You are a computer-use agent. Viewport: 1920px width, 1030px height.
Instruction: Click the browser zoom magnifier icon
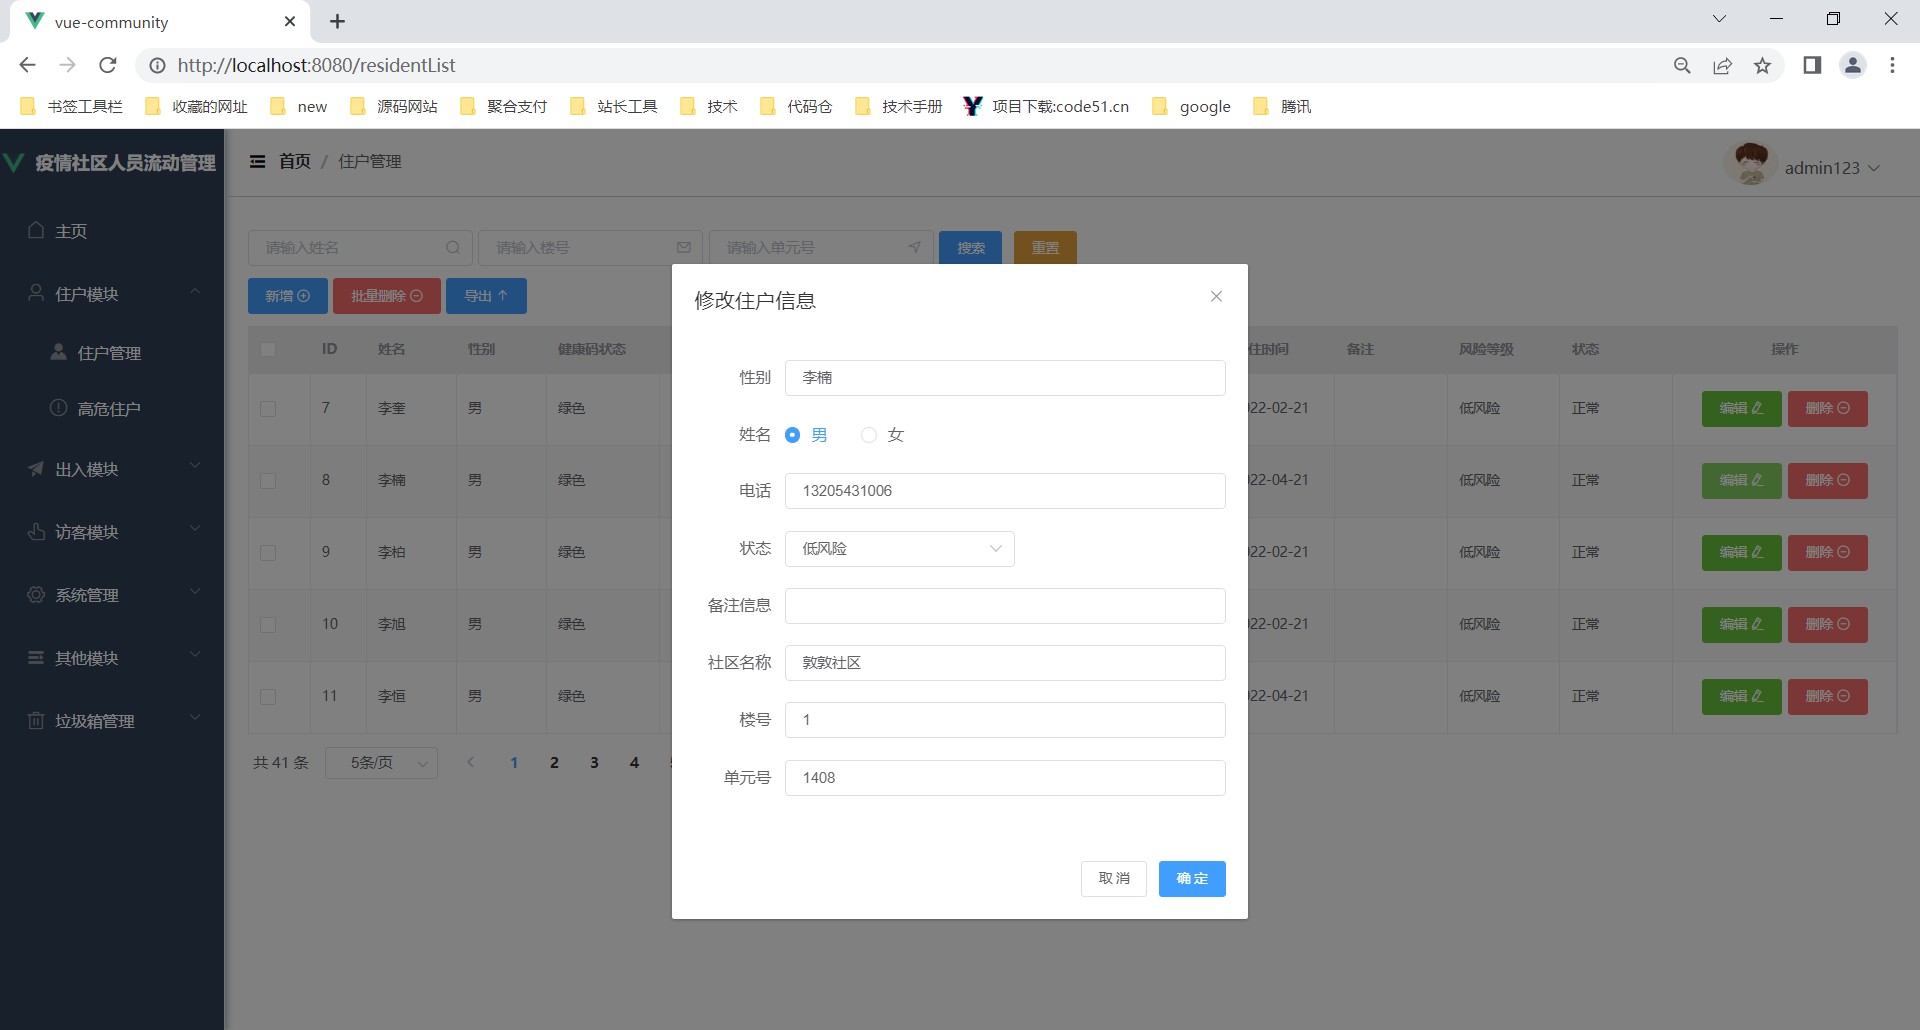pos(1682,65)
